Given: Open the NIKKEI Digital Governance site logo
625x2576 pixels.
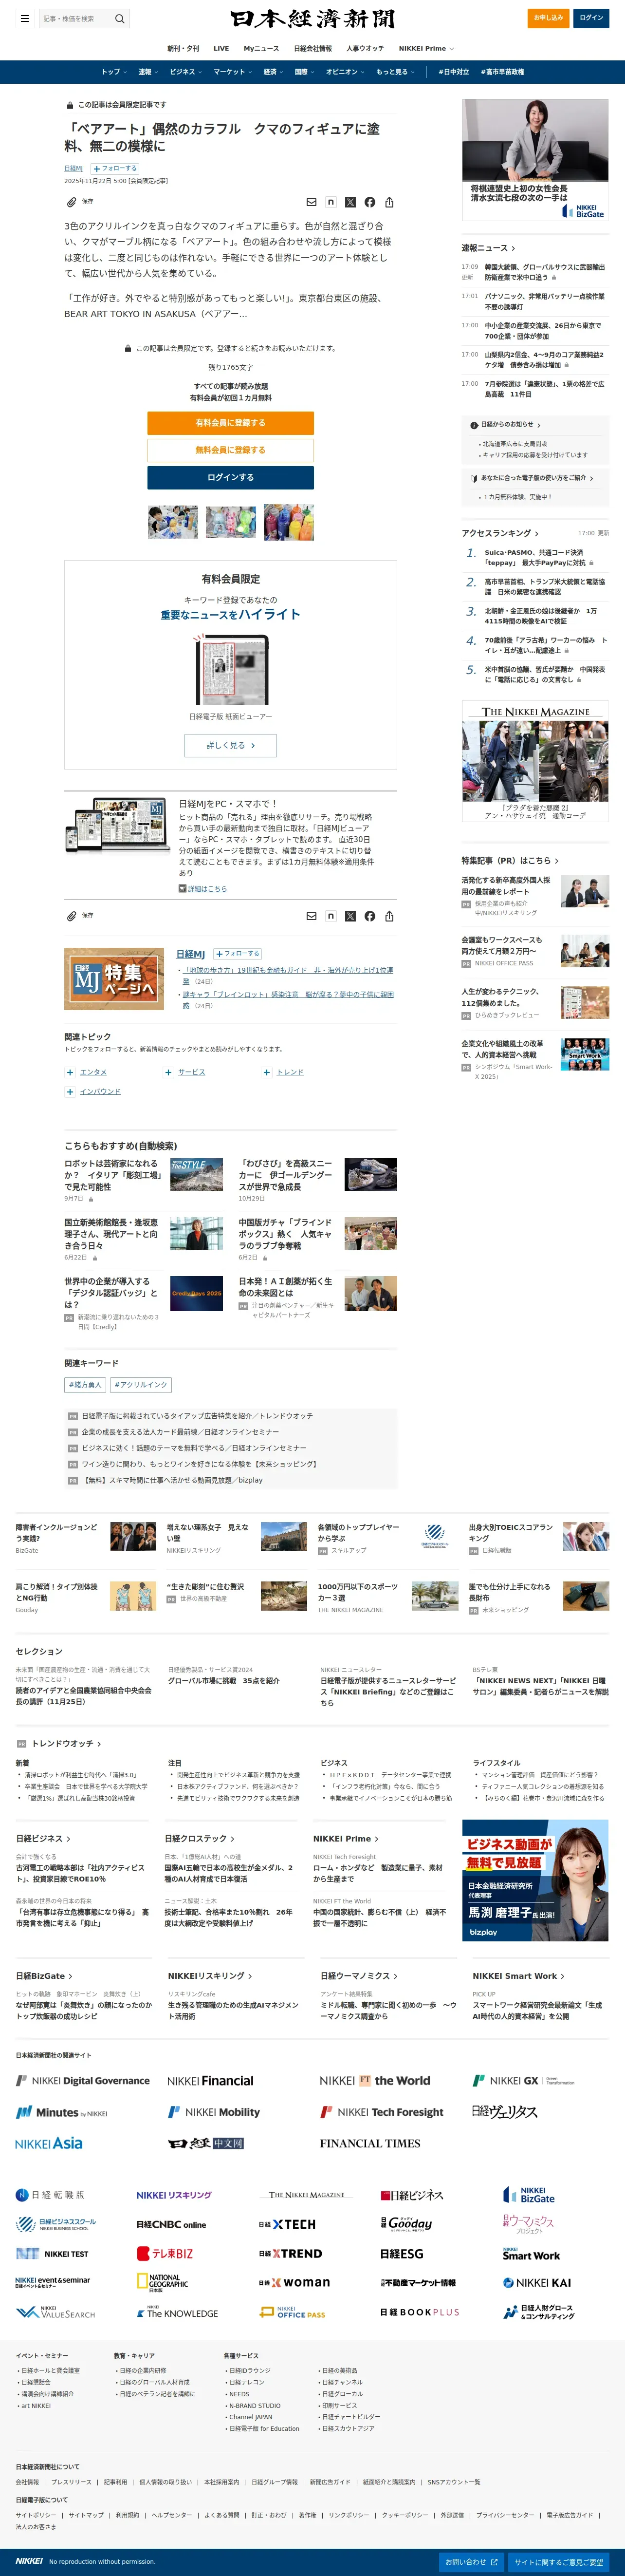Looking at the screenshot, I should (83, 2081).
